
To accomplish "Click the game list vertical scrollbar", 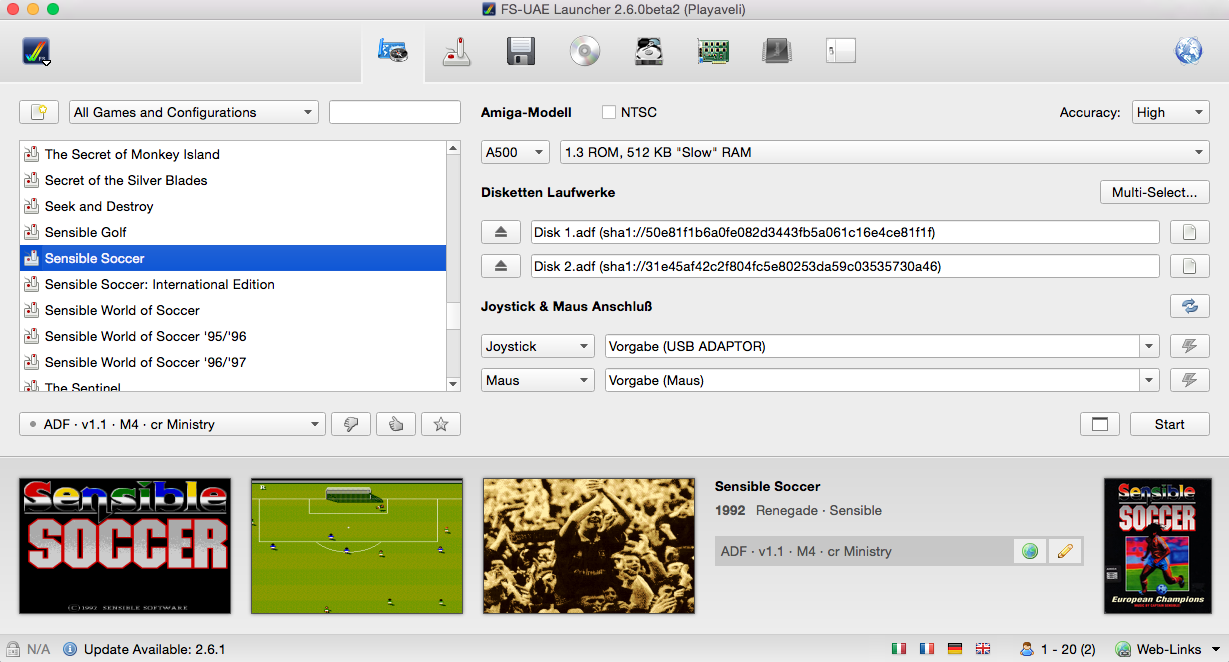I will click(454, 266).
